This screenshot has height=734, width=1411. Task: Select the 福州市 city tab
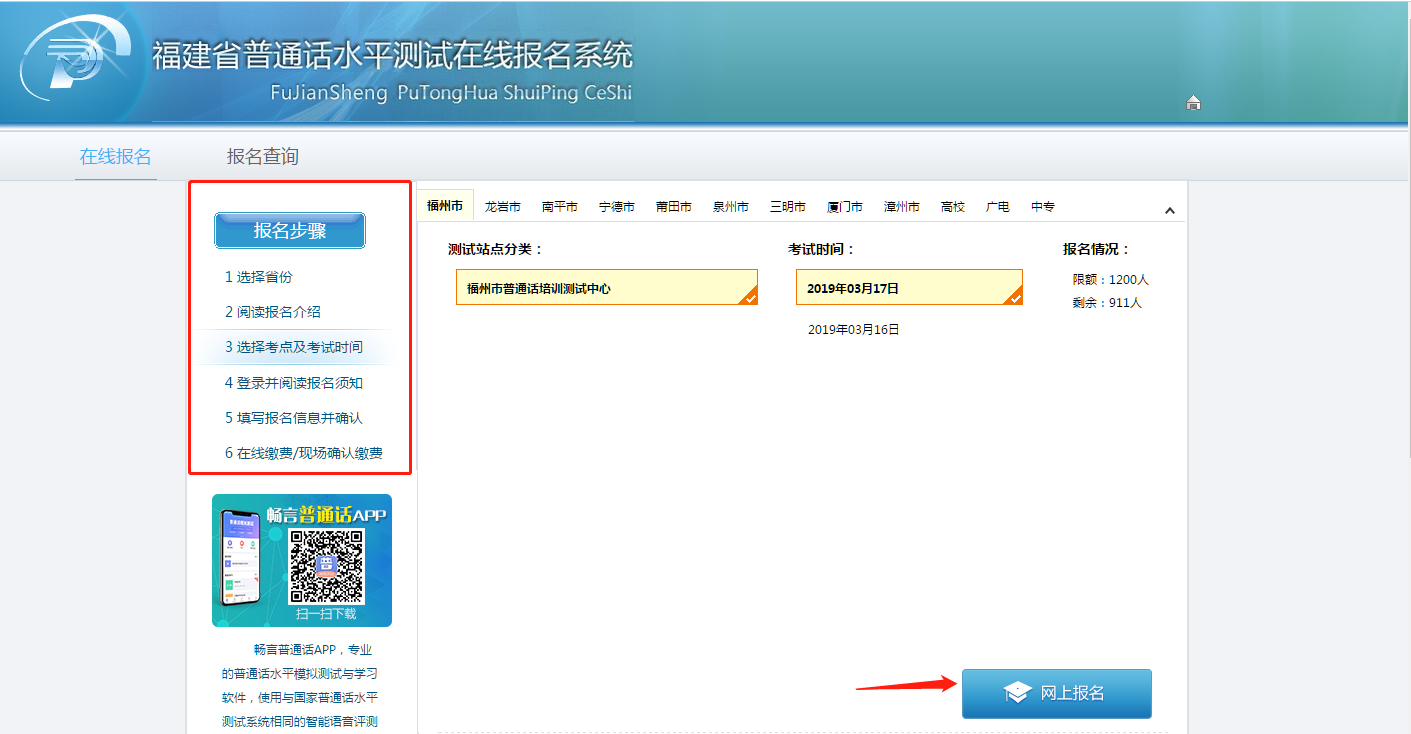tap(445, 206)
